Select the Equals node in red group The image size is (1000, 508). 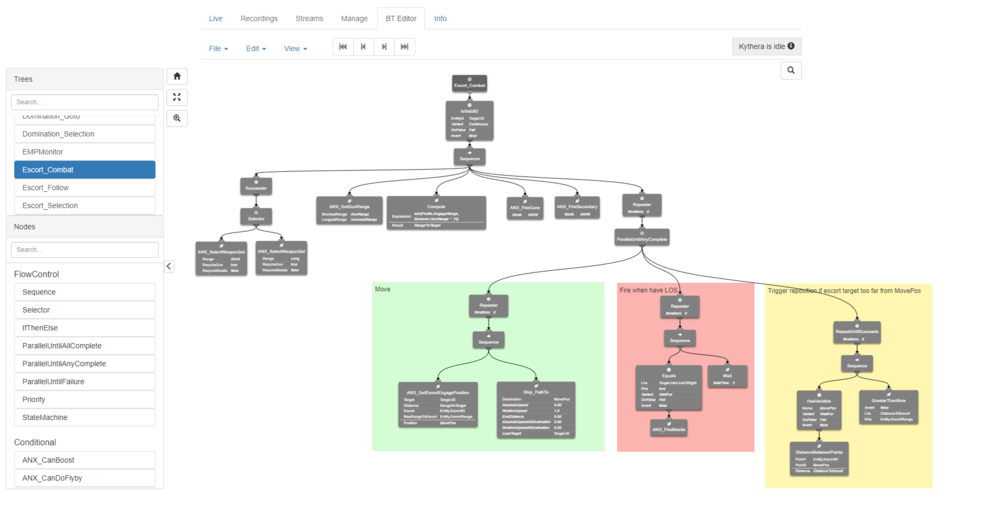(669, 388)
